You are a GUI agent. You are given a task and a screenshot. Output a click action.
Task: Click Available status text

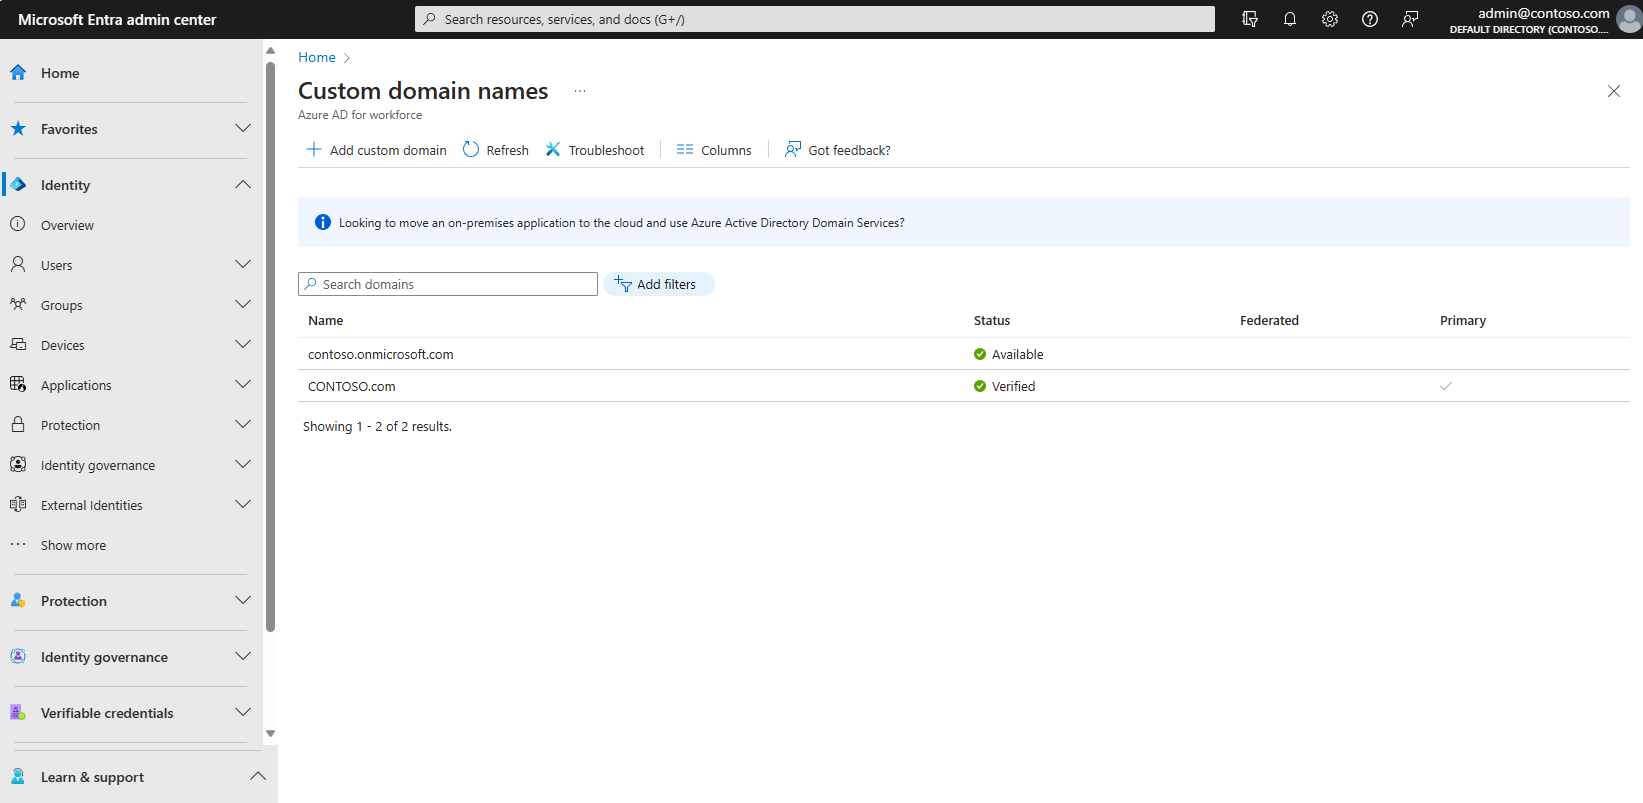tap(1017, 354)
